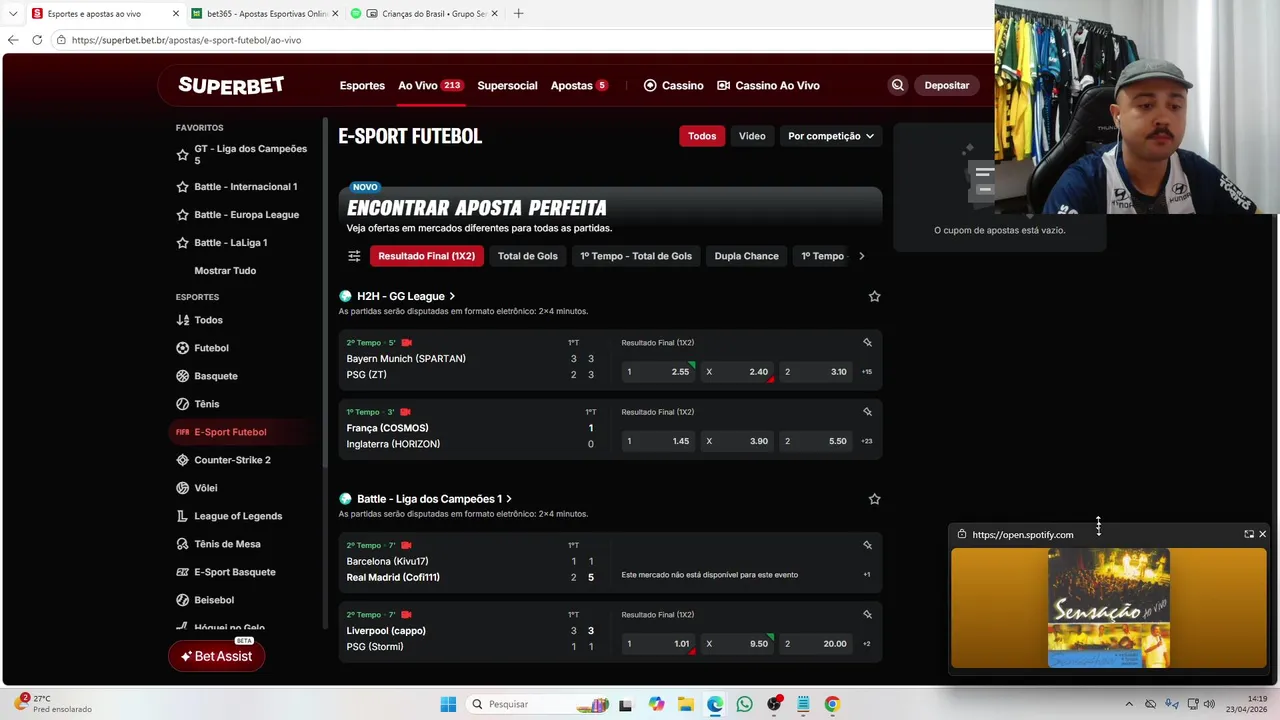The width and height of the screenshot is (1280, 720).
Task: Filter matches by Vídeo
Action: coord(752,136)
